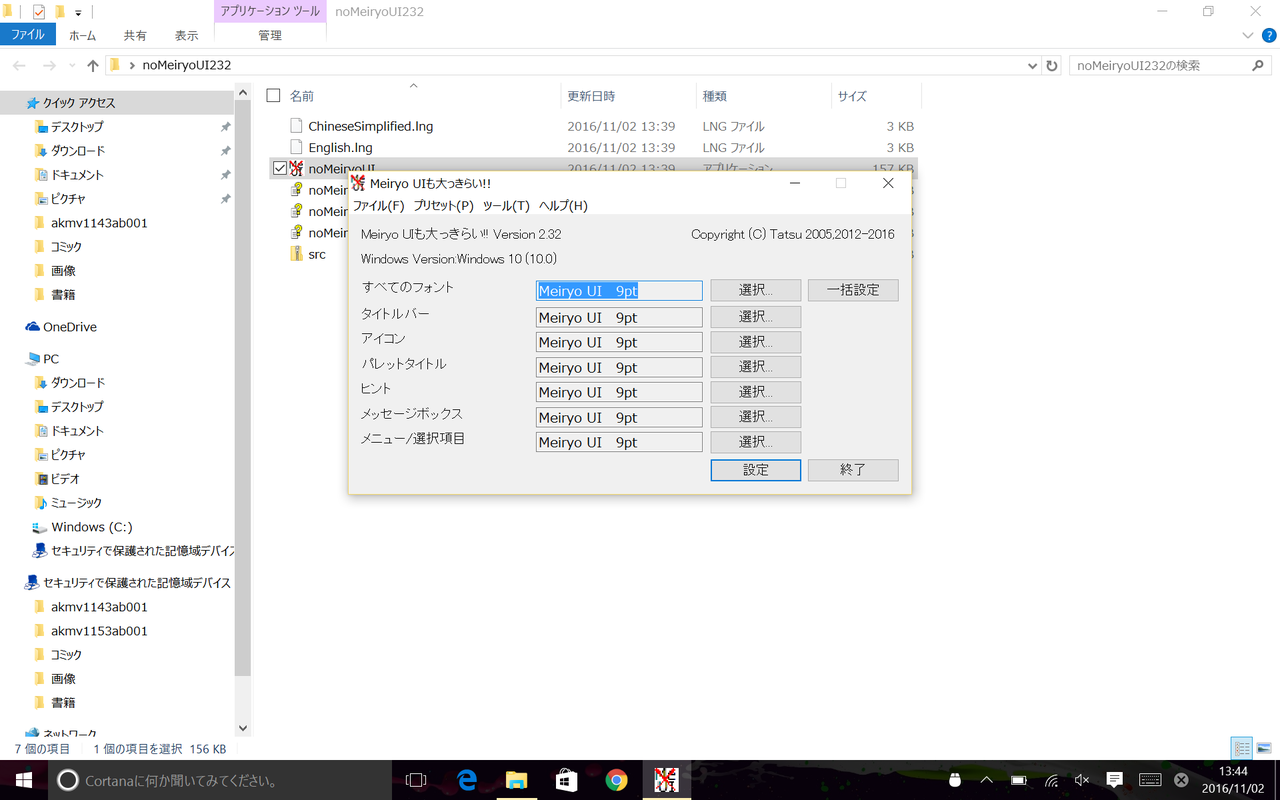The image size is (1280, 800).
Task: Open OneDrive in navigation pane
Action: (70, 327)
